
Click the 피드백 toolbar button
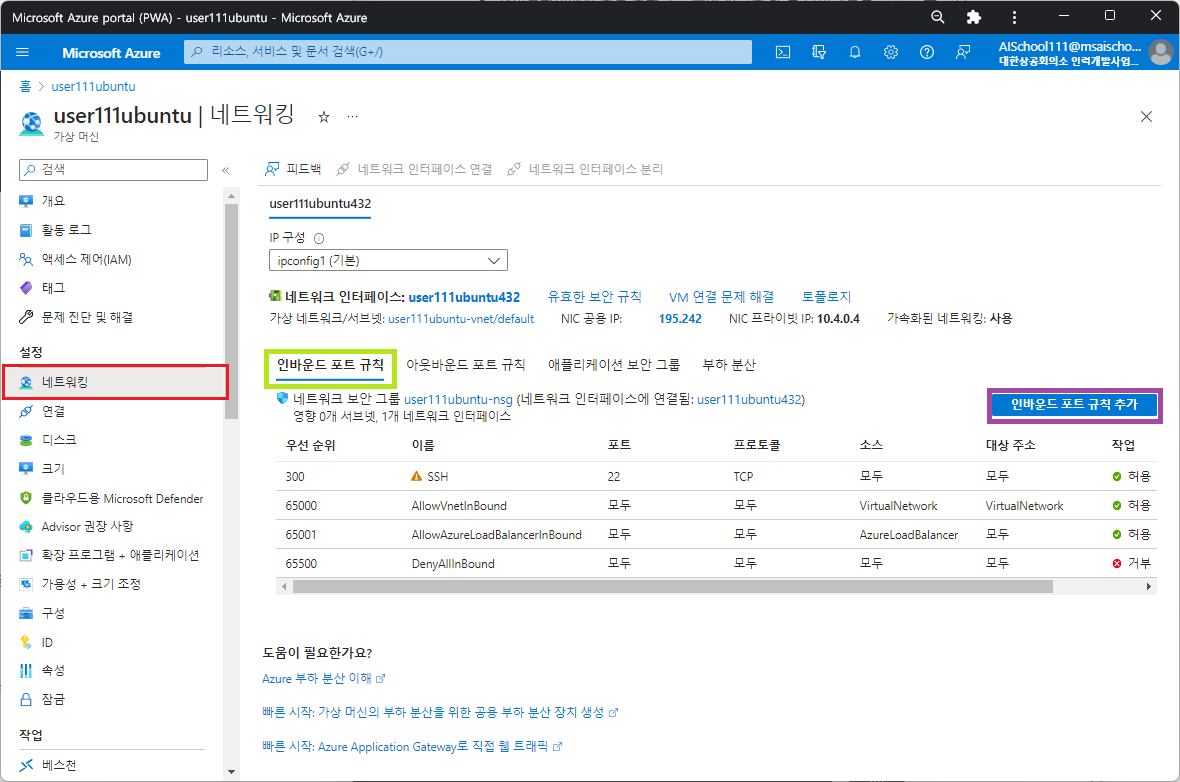pyautogui.click(x=293, y=169)
